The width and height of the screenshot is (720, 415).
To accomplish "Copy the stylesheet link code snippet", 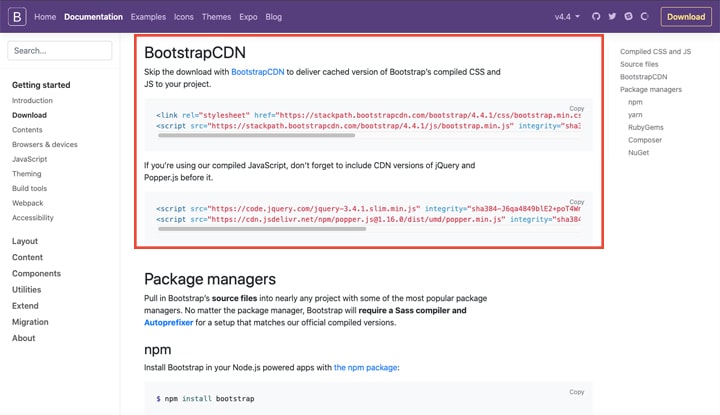I will click(x=577, y=108).
